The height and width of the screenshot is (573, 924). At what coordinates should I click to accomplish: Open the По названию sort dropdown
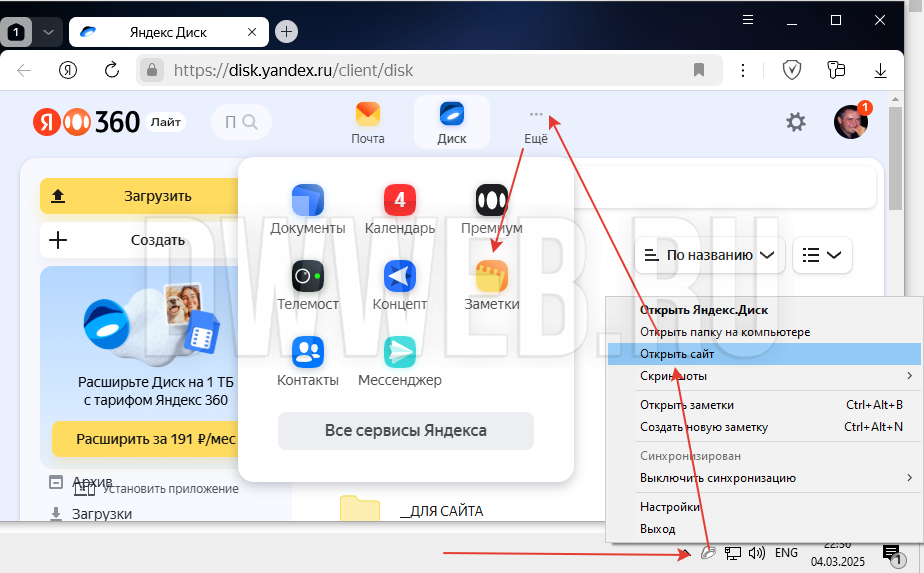pyautogui.click(x=710, y=255)
